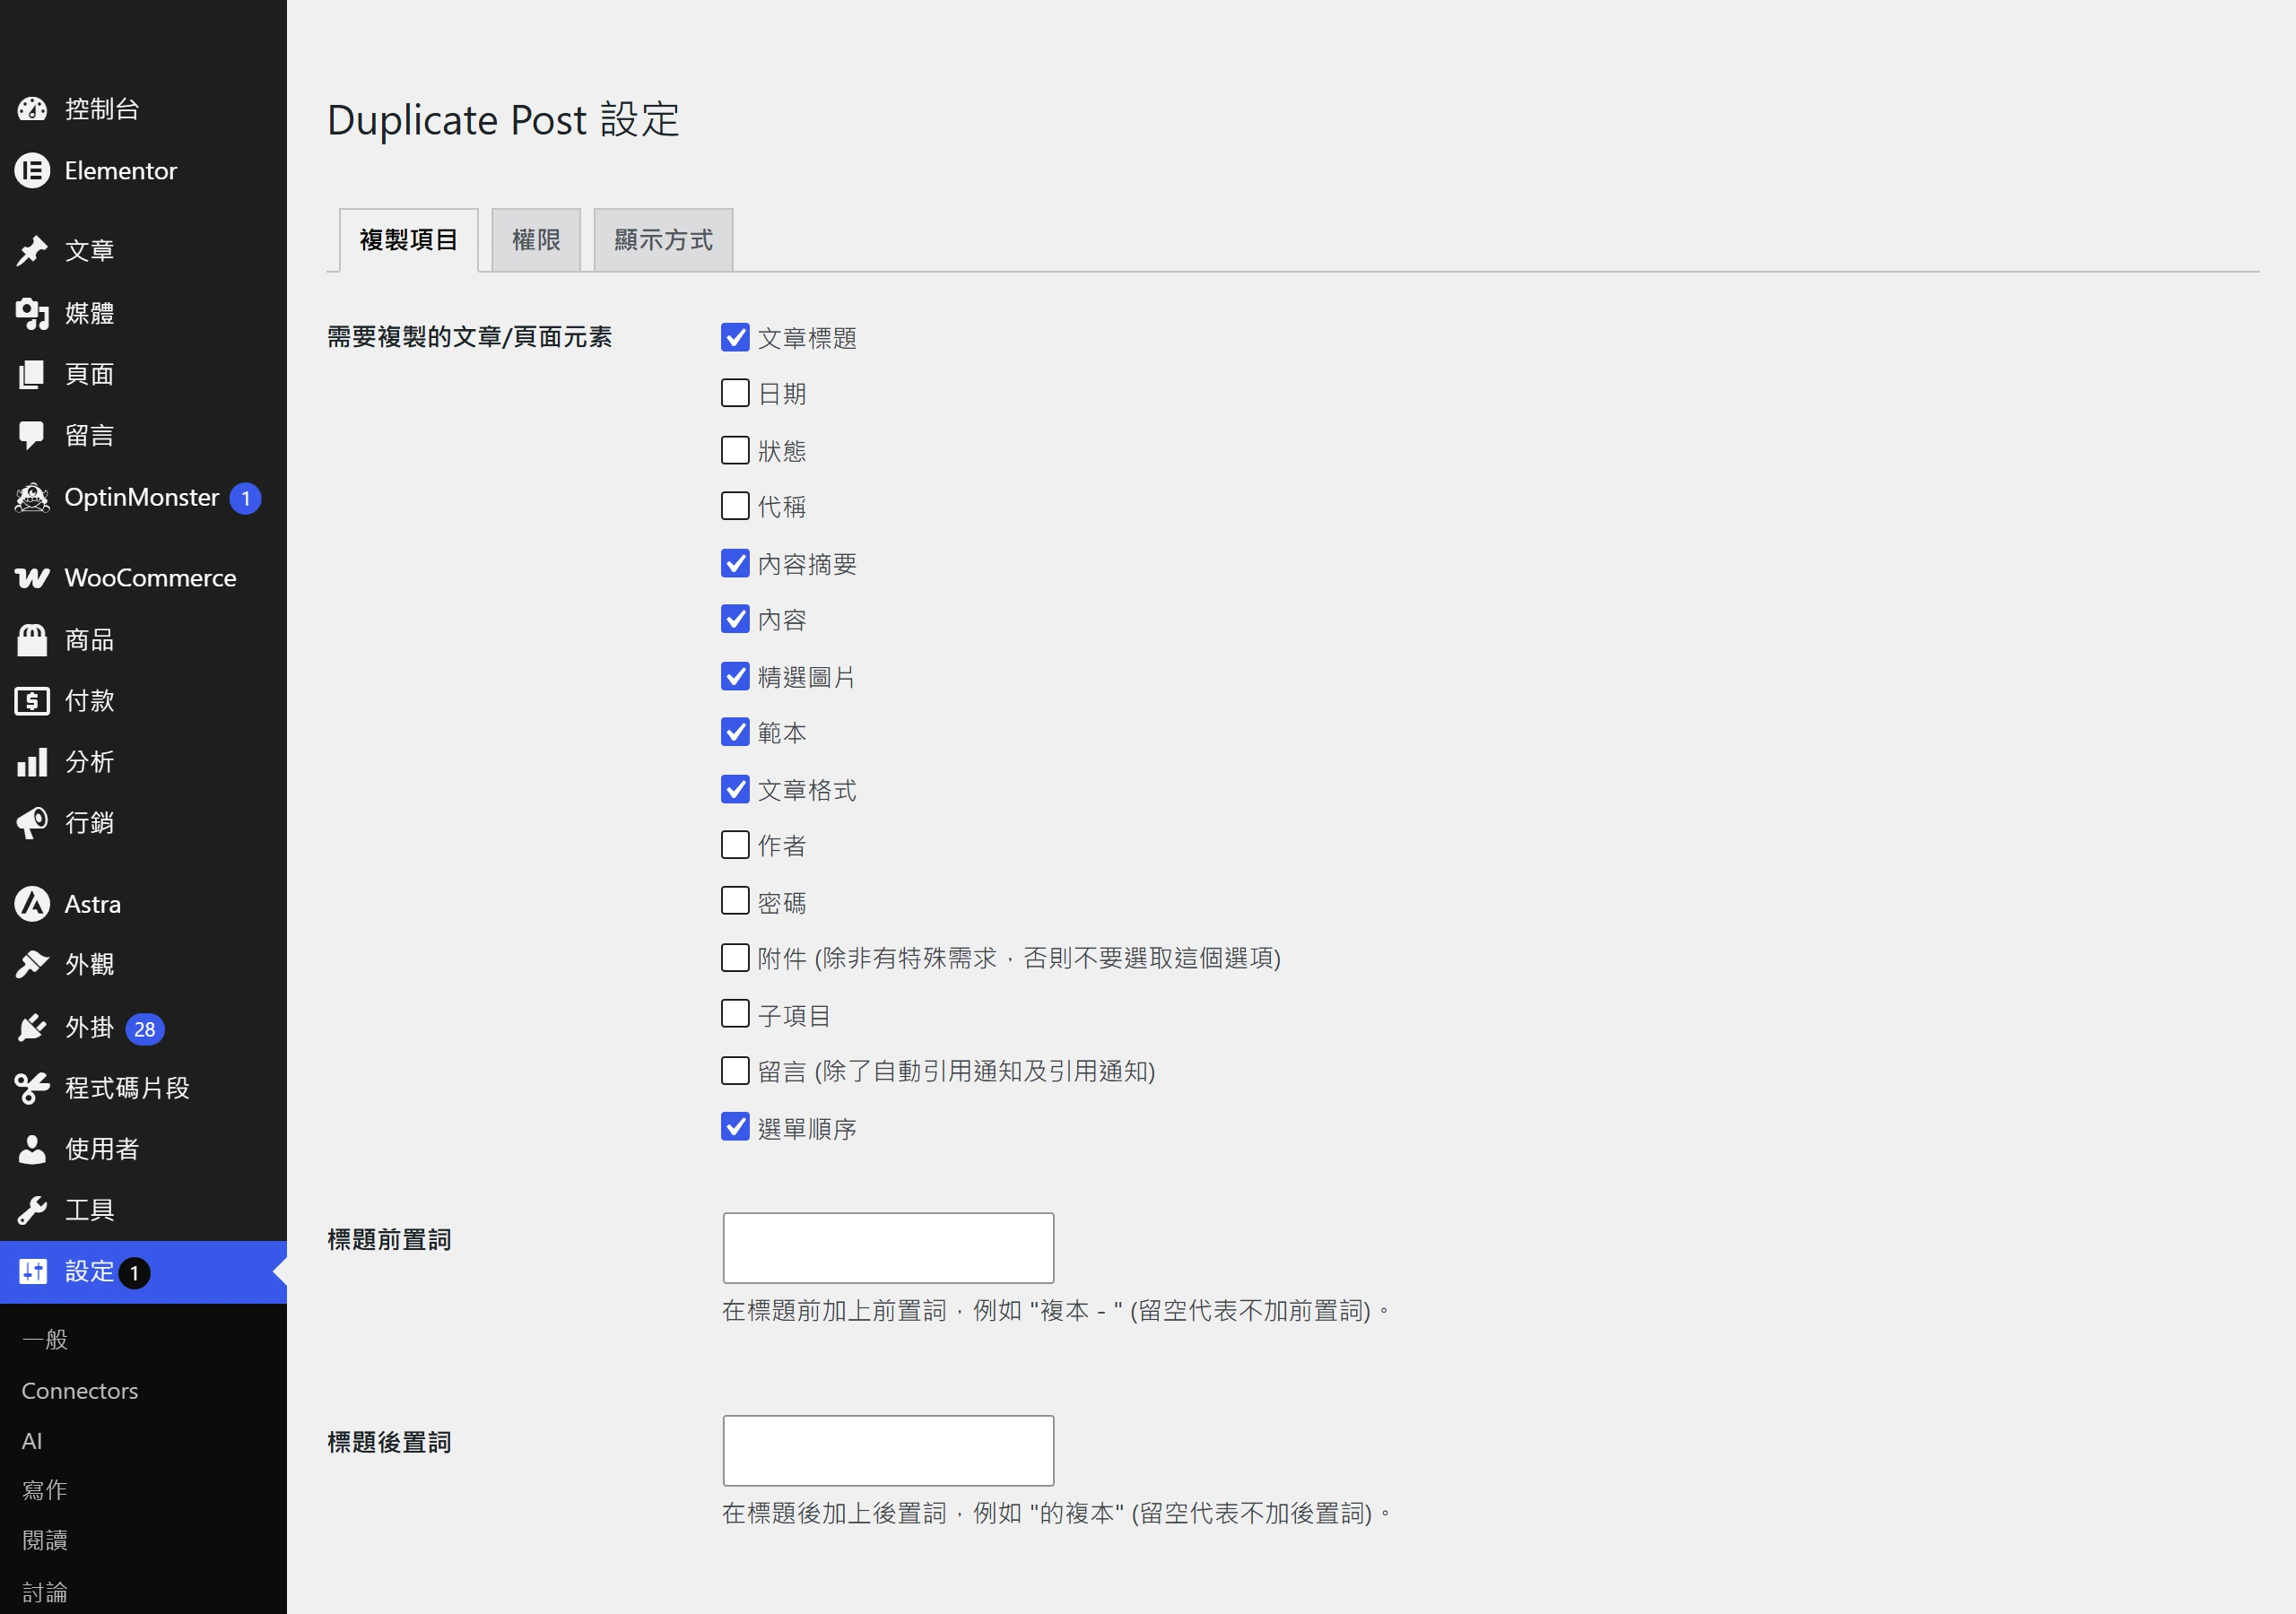Focus the 標題前置詞 text field

888,1248
